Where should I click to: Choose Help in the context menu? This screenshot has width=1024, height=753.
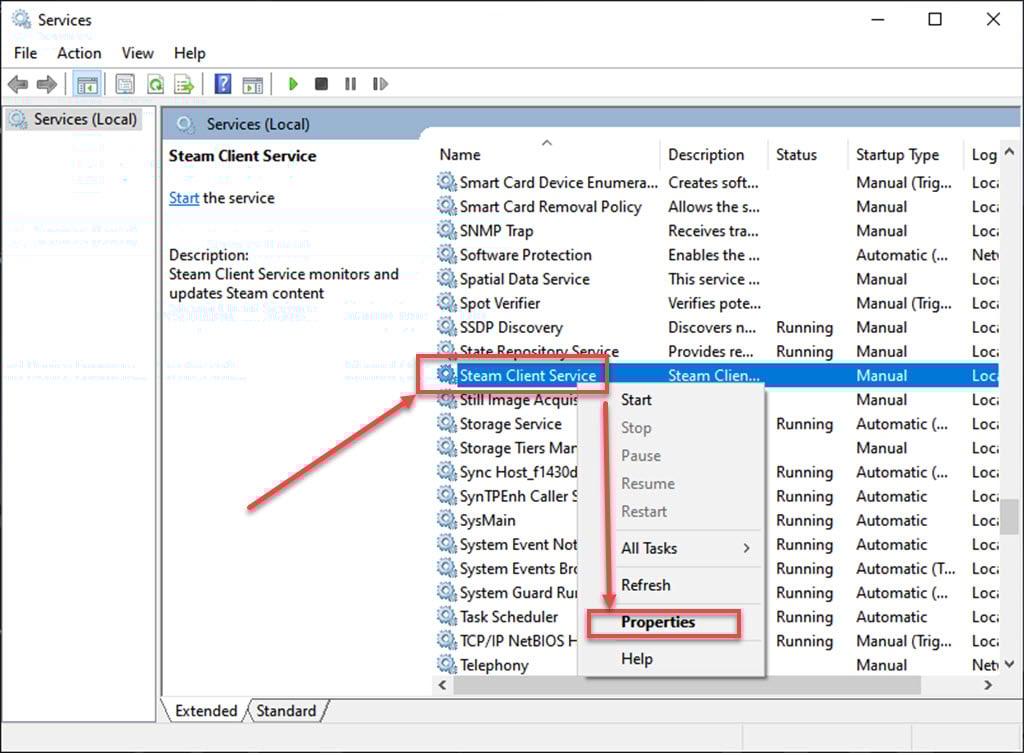click(x=671, y=659)
